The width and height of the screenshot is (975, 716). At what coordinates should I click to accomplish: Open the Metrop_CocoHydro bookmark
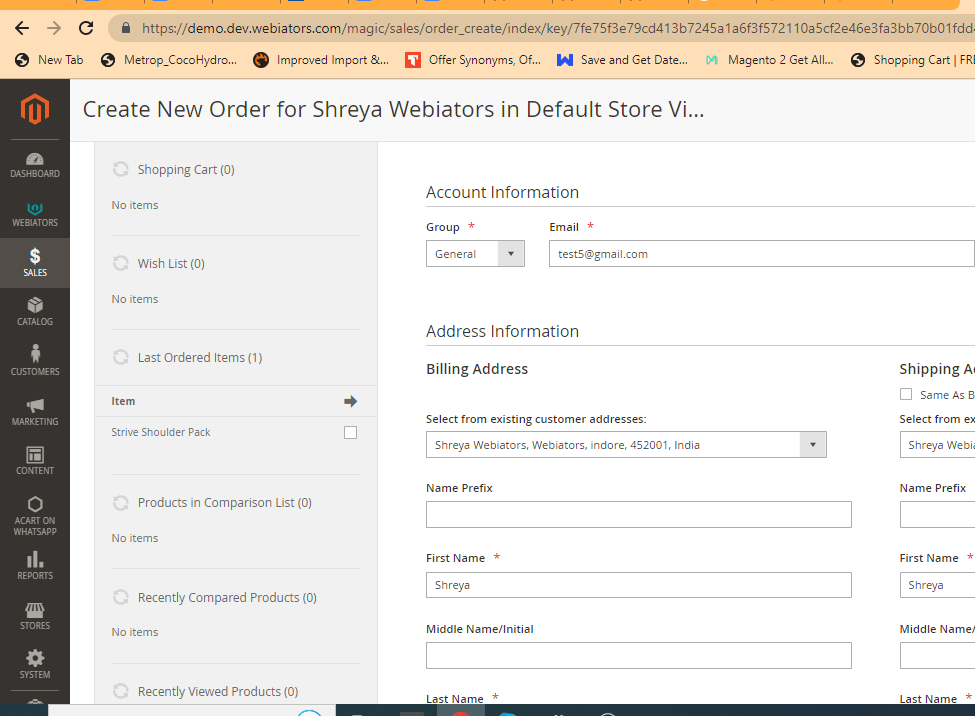coord(169,60)
